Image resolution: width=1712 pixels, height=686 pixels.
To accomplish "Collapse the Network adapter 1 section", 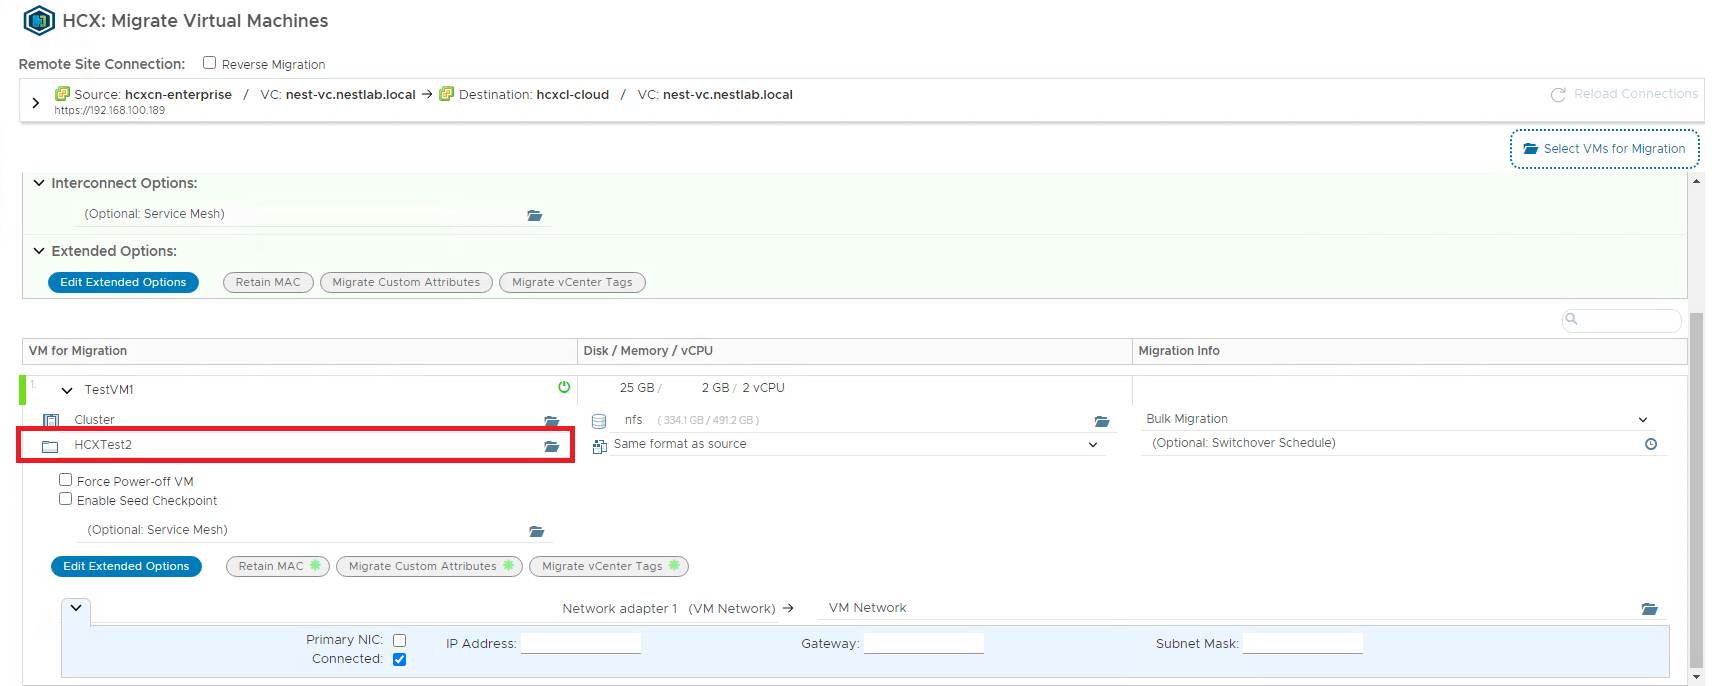I will coord(76,608).
